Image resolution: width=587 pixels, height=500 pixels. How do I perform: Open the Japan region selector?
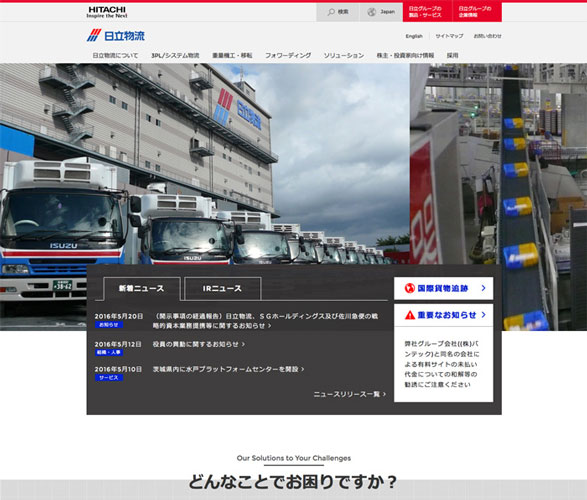click(x=381, y=12)
